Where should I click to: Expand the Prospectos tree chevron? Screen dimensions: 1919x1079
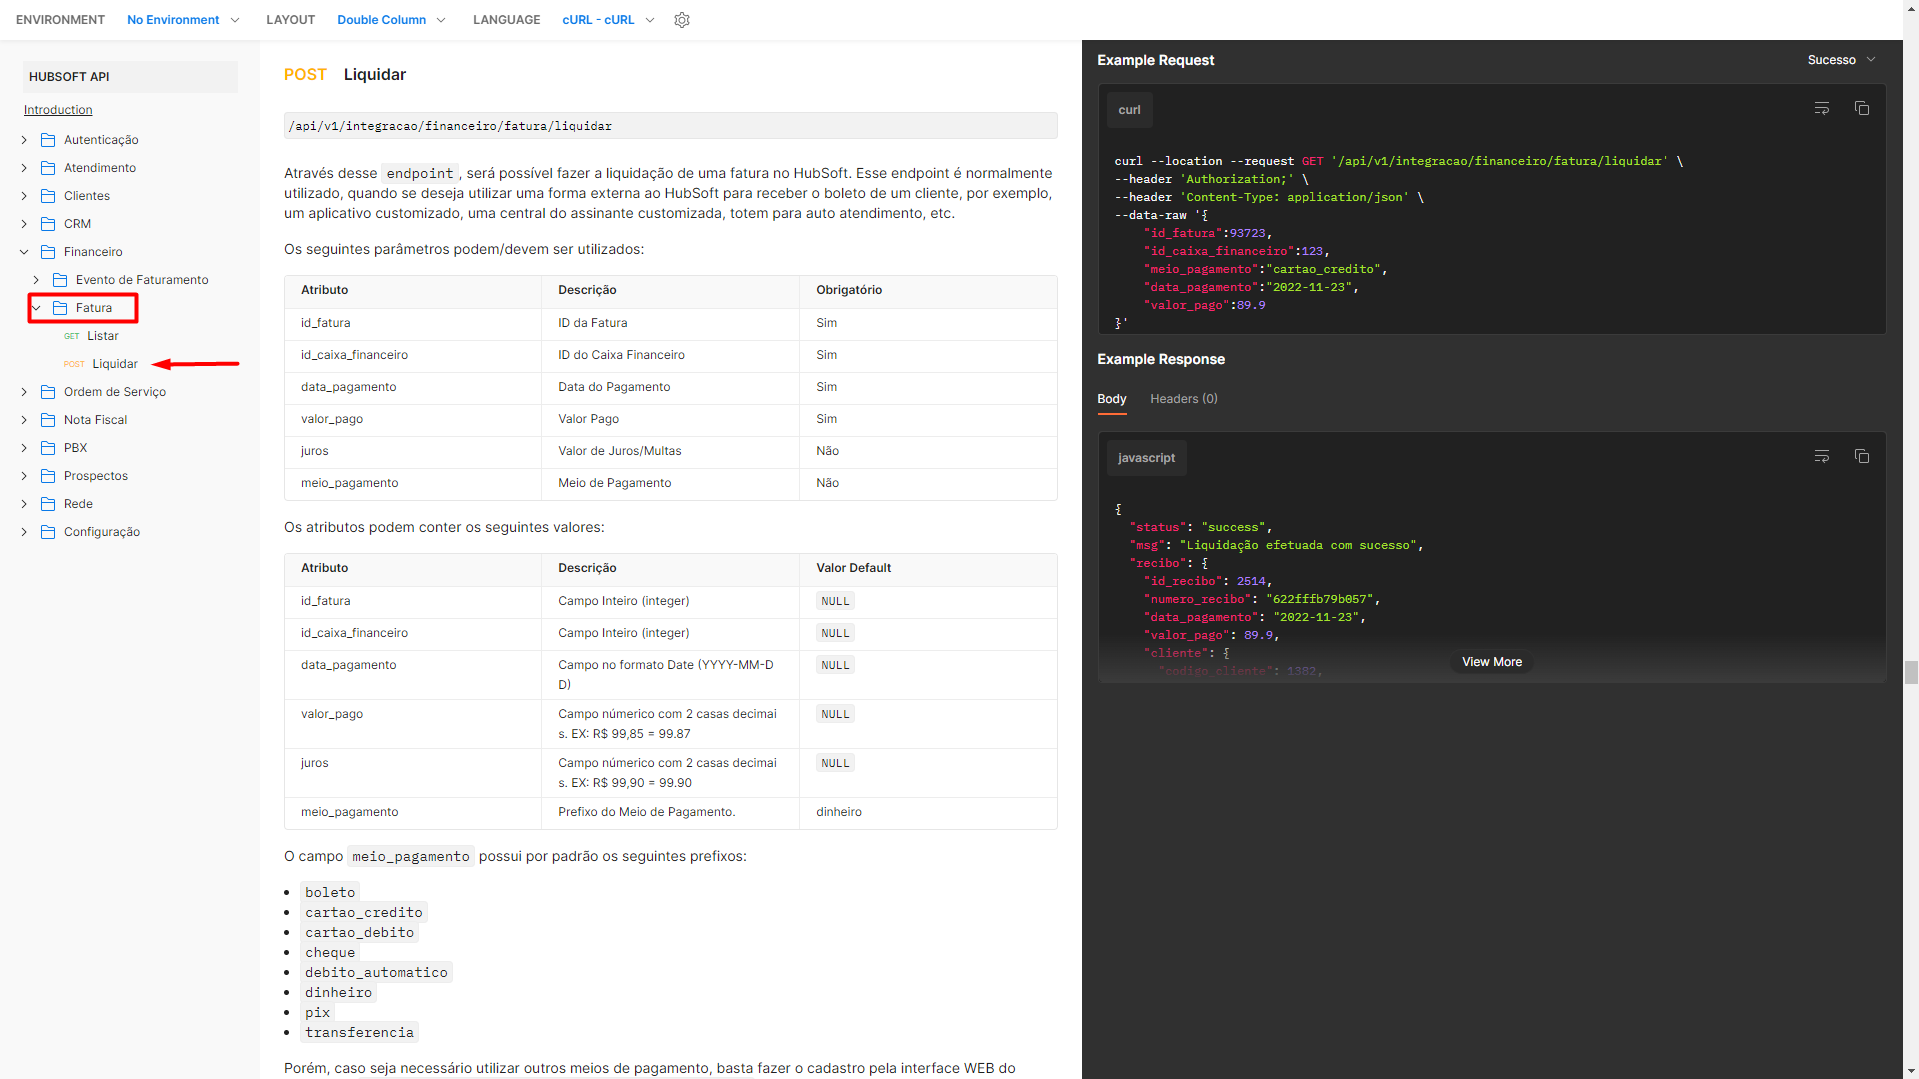pos(24,476)
